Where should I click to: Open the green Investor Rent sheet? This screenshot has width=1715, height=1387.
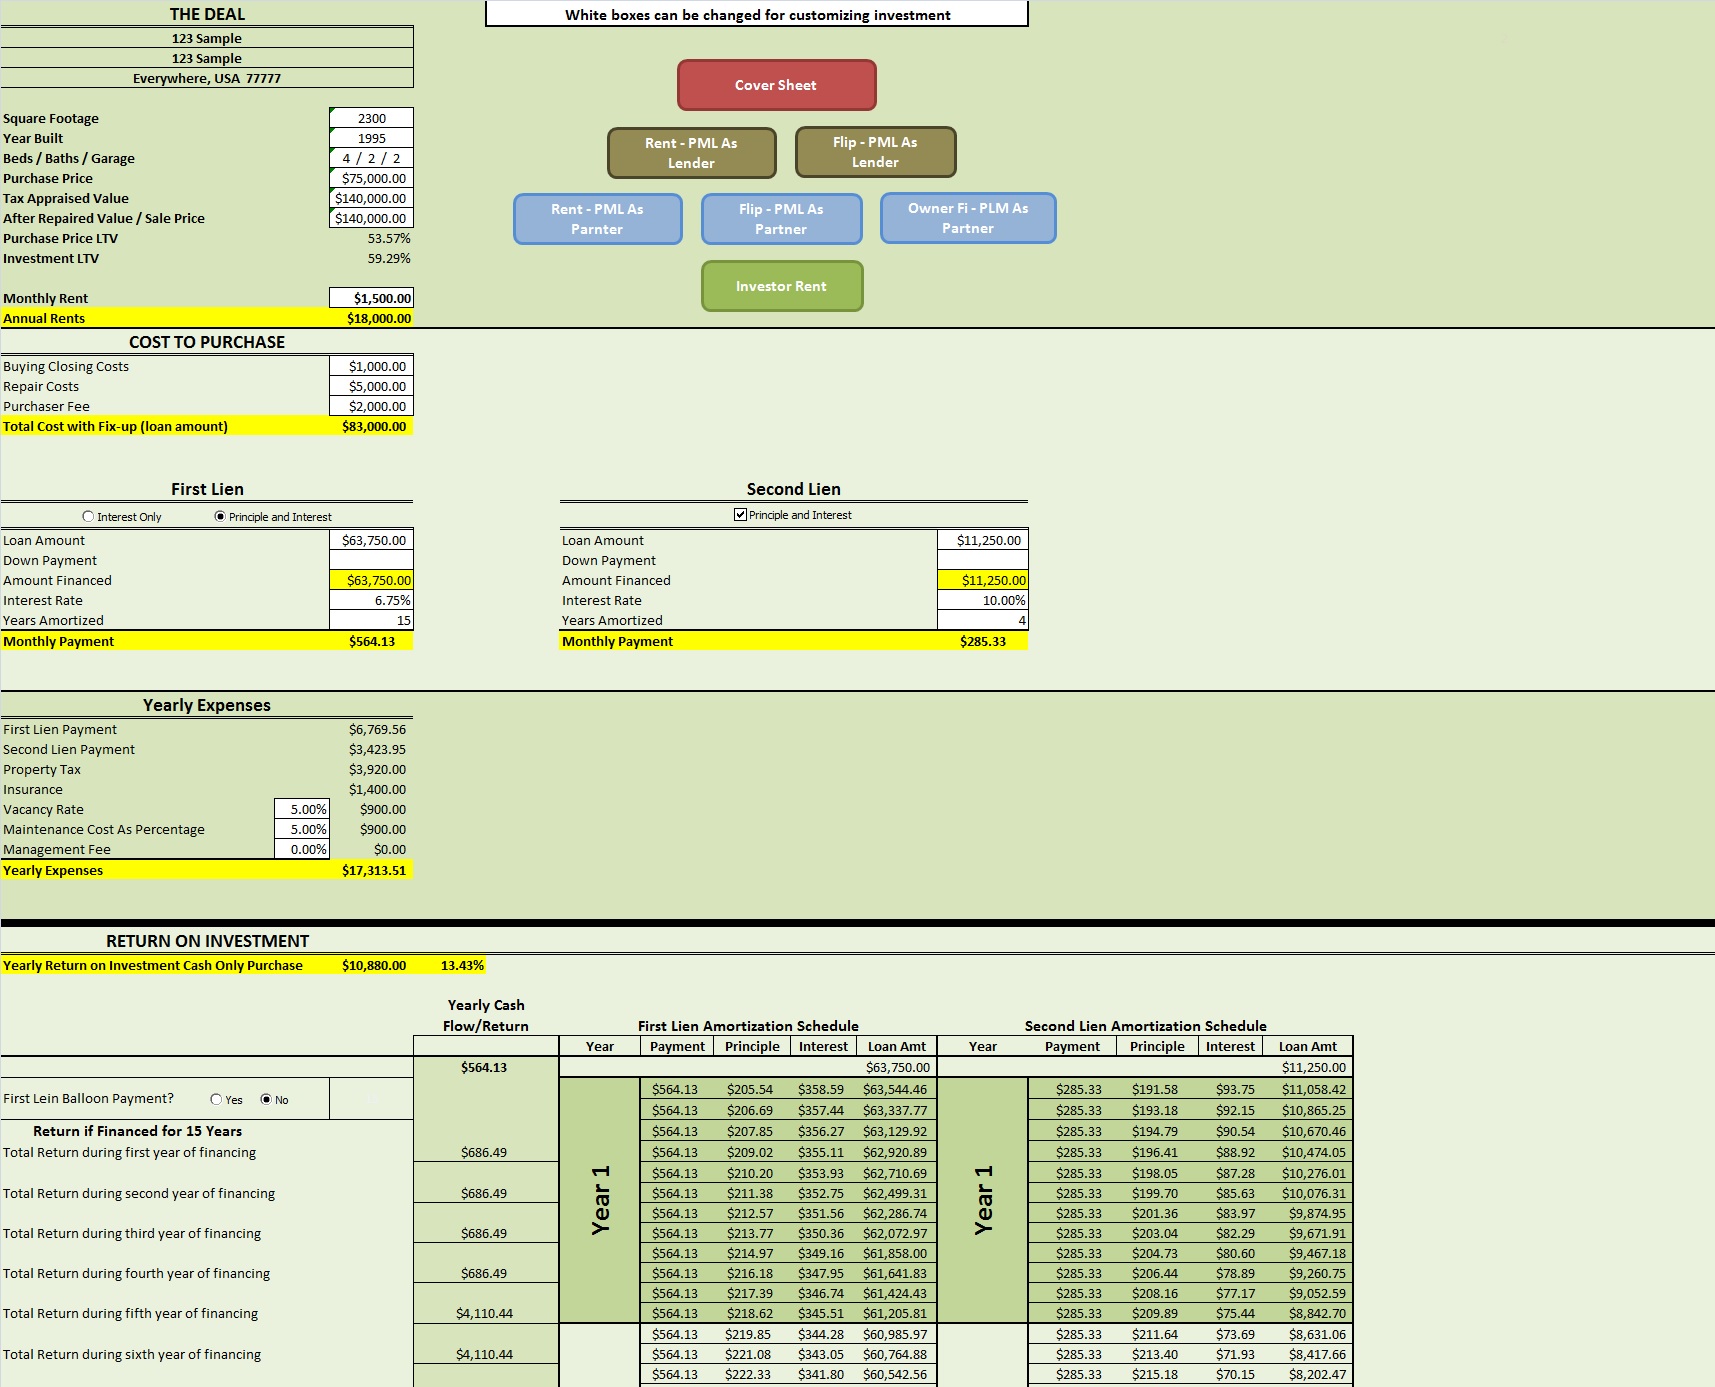[x=782, y=286]
